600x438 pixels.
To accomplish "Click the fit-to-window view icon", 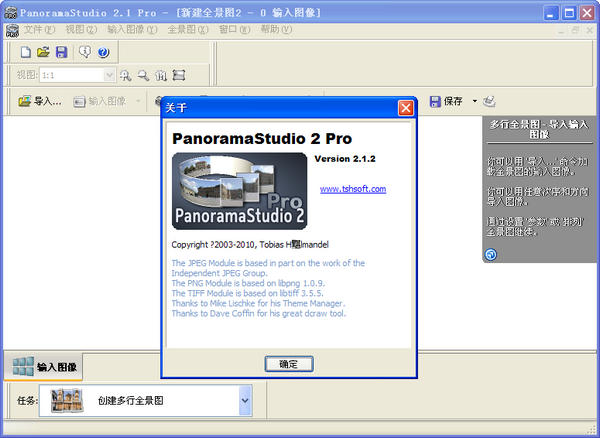I will pyautogui.click(x=179, y=75).
